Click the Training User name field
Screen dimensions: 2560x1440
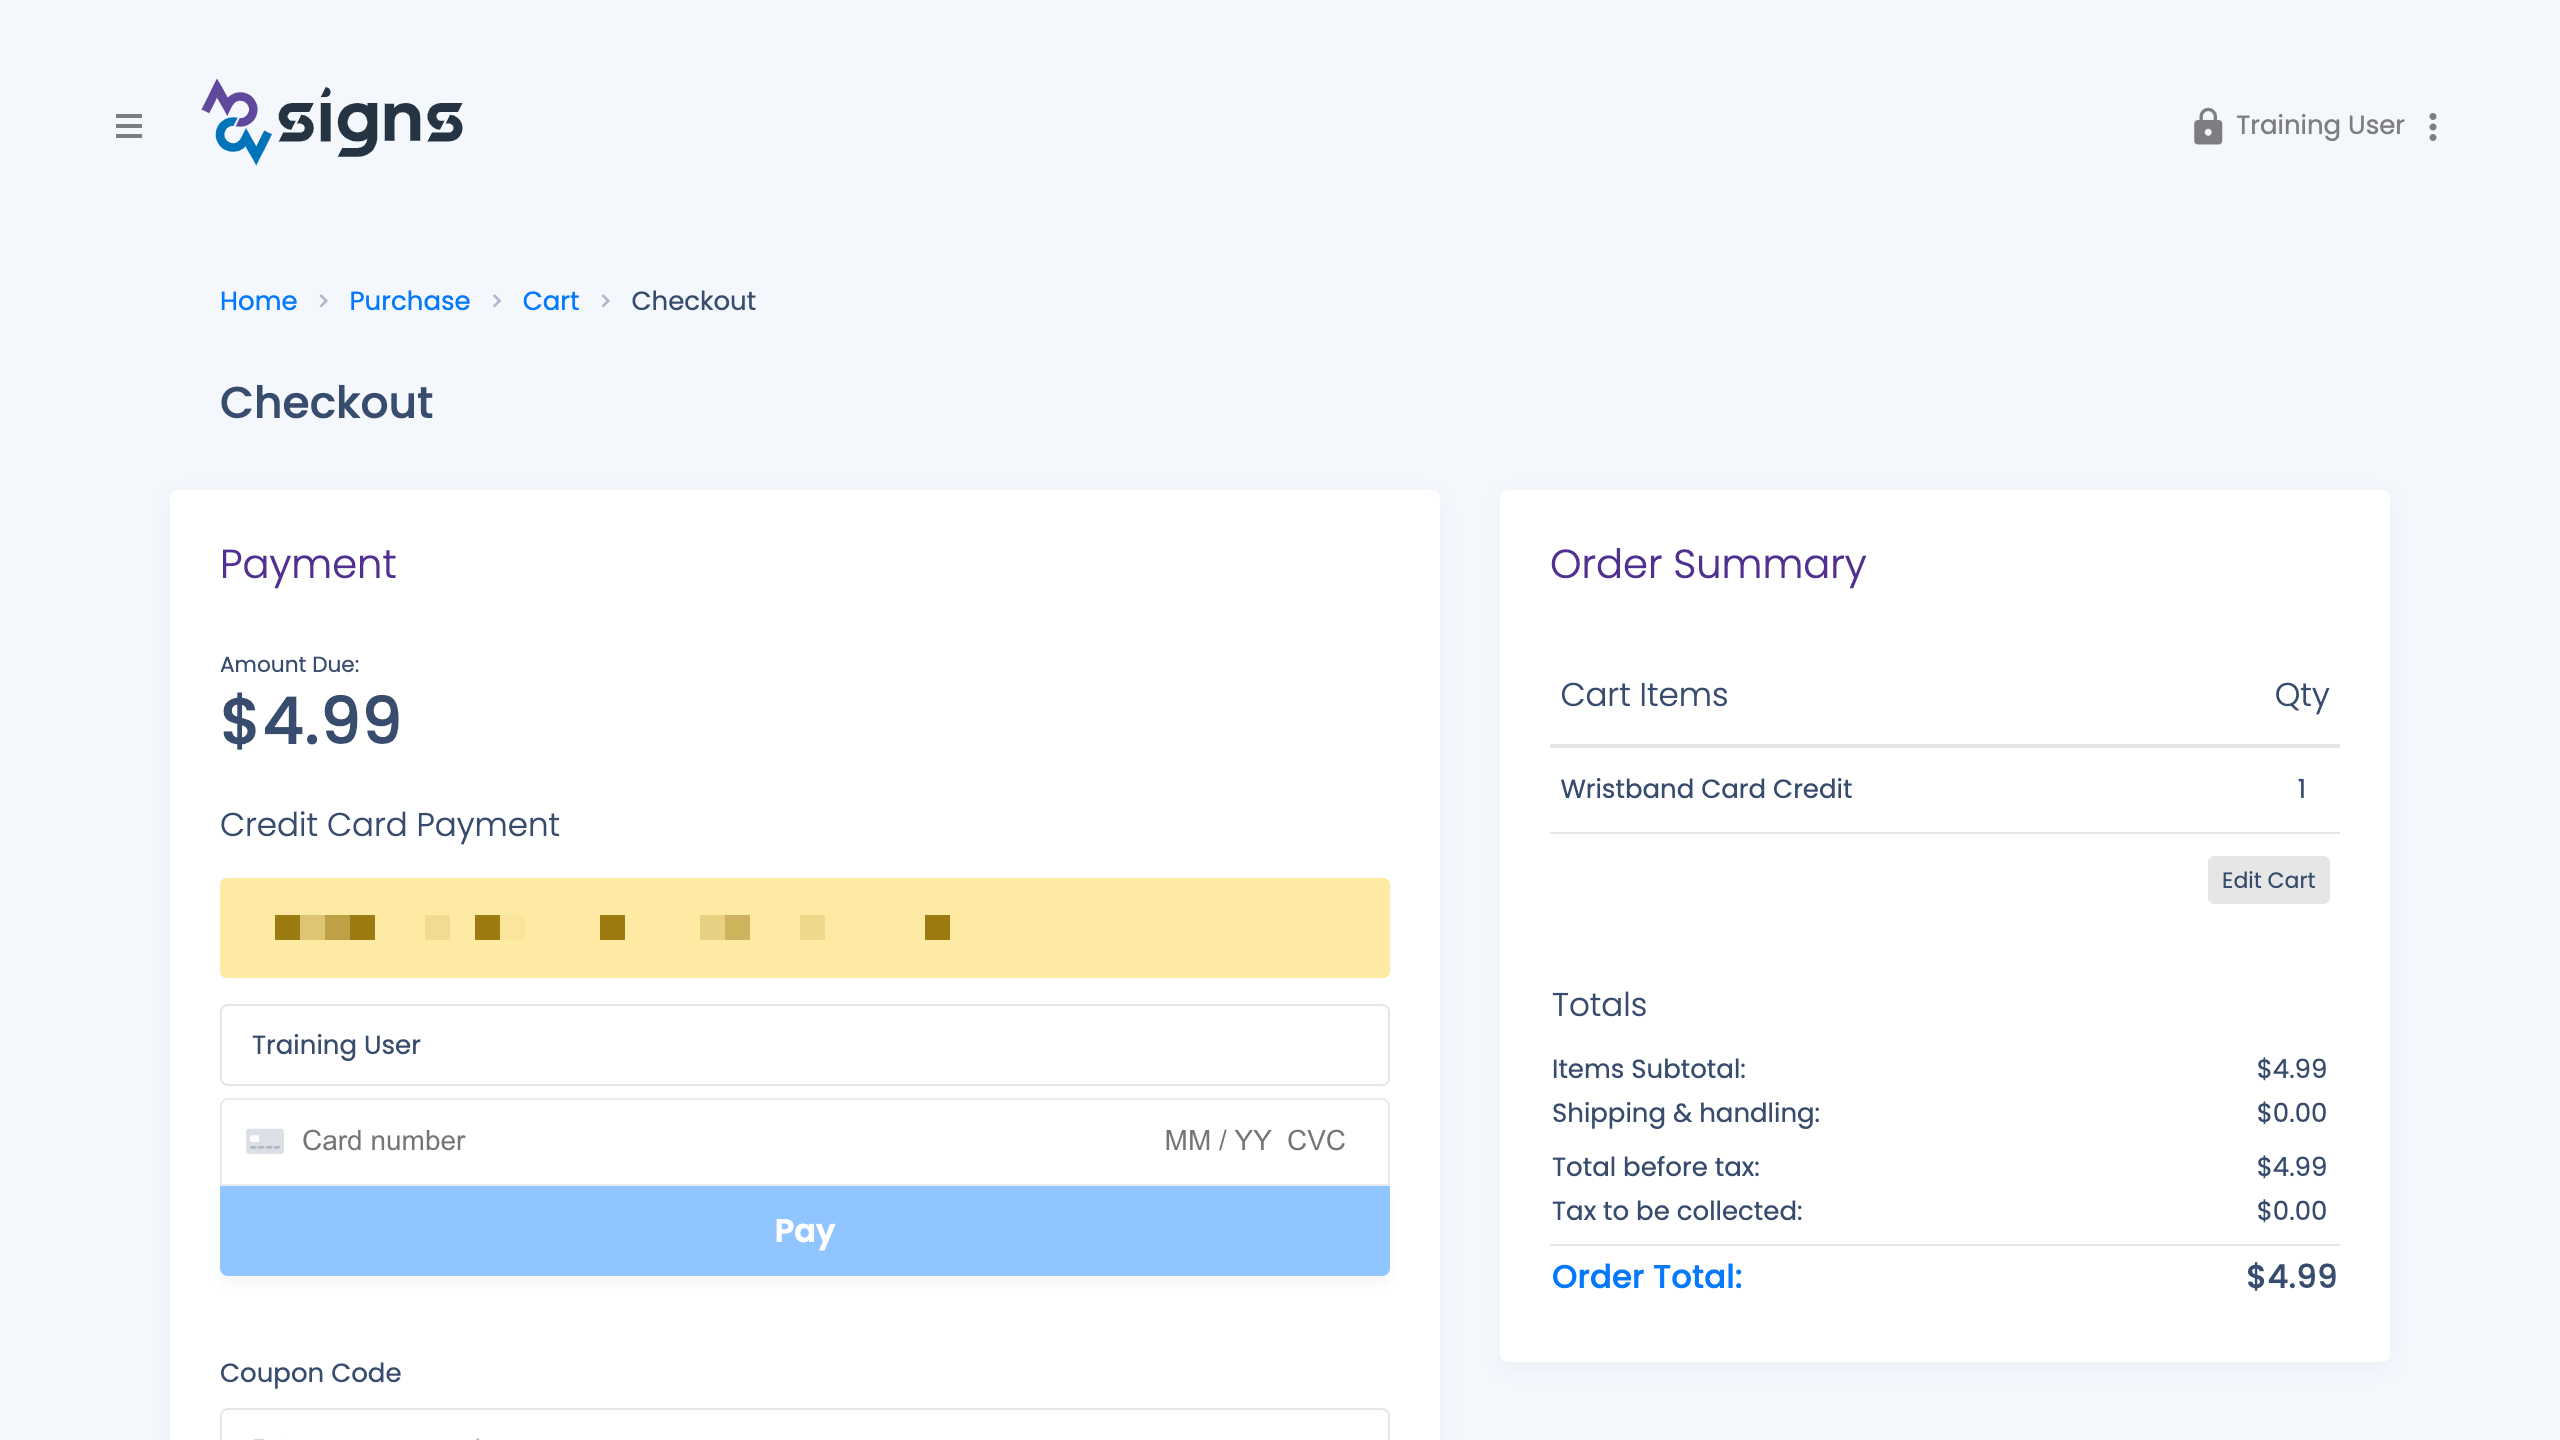coord(804,1044)
